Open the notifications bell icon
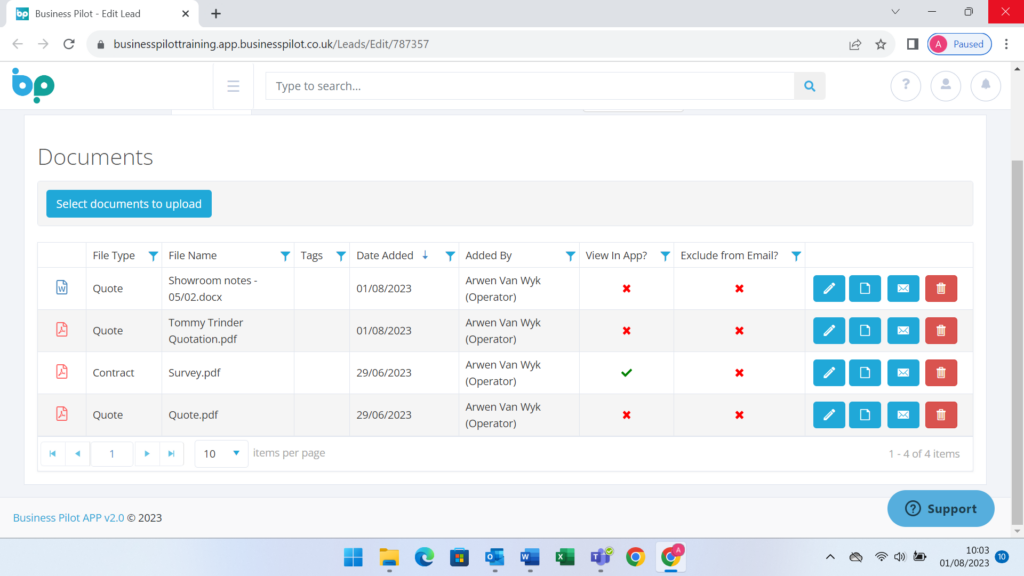 tap(985, 86)
